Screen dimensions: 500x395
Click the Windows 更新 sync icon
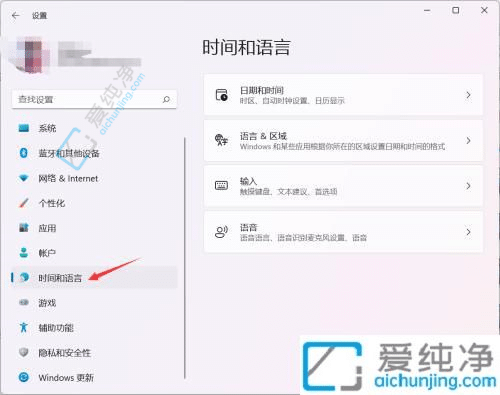tap(24, 377)
